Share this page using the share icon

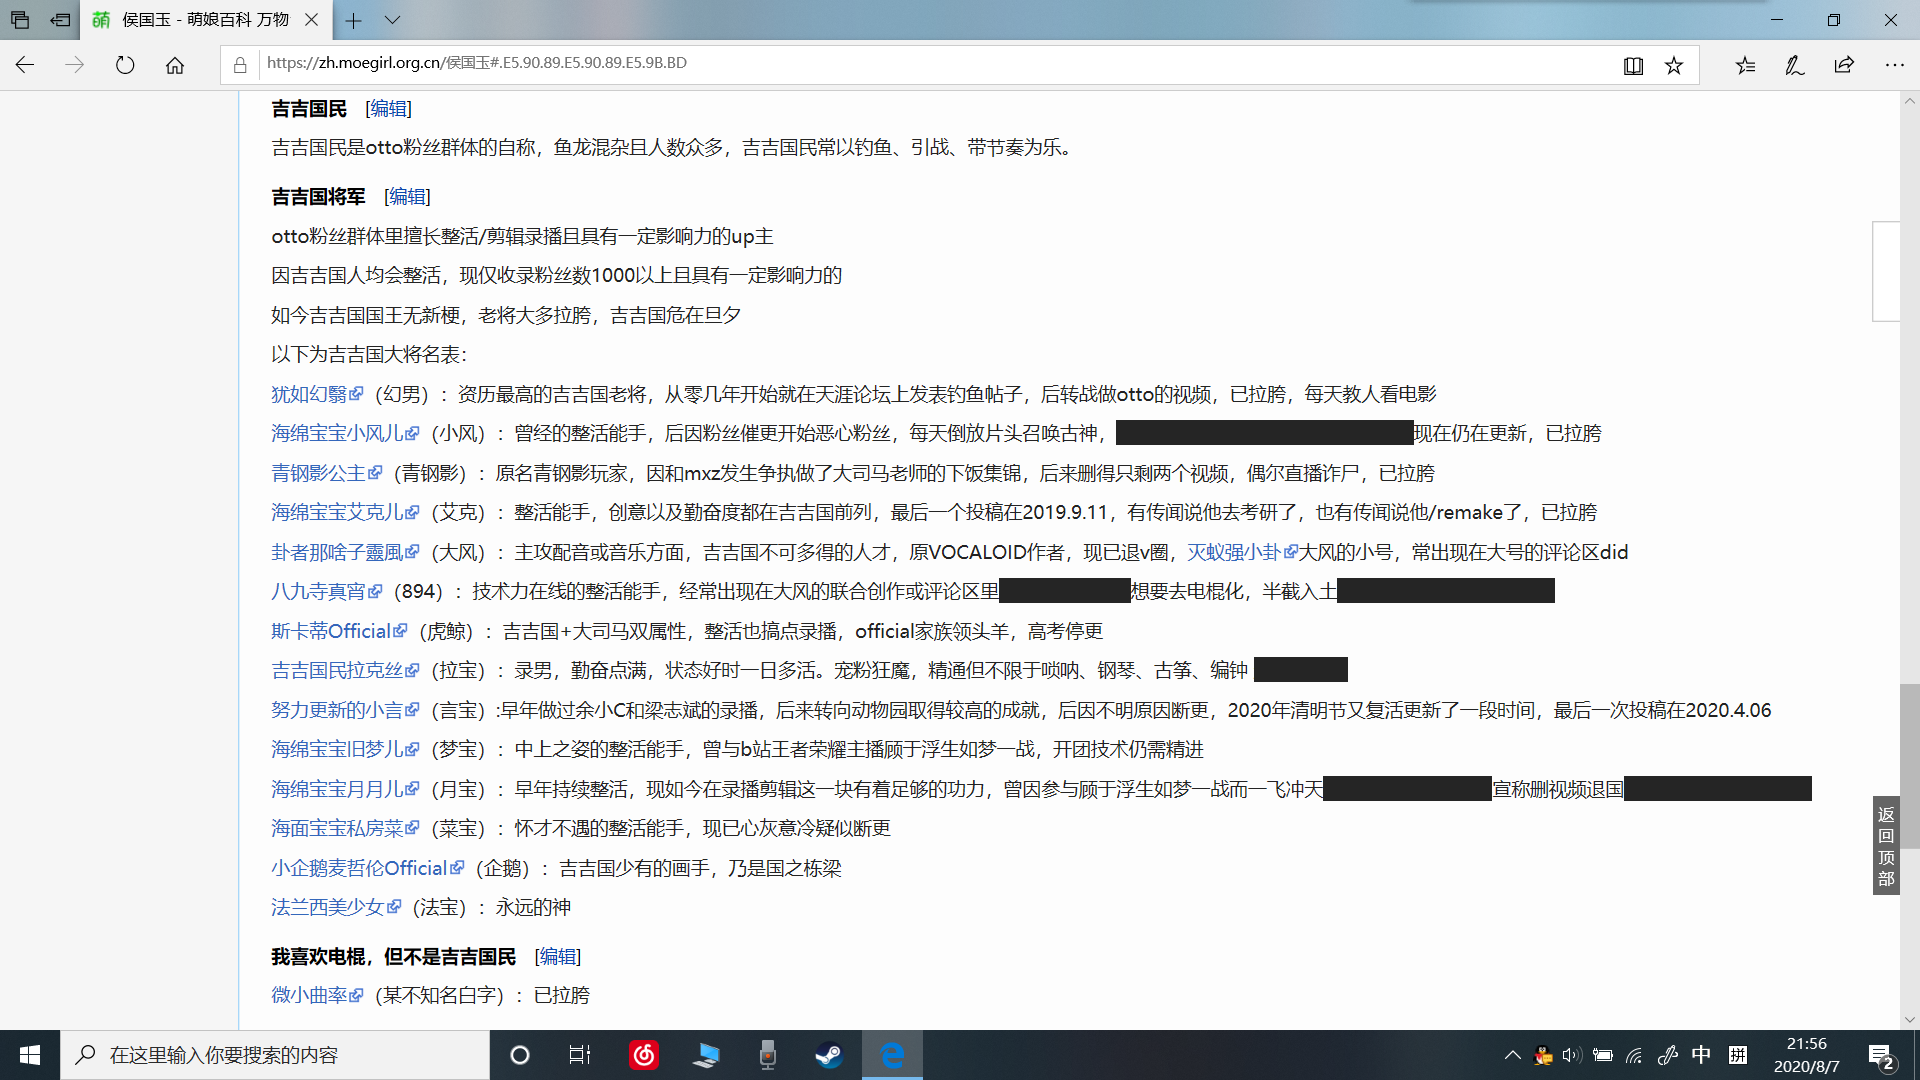tap(1843, 64)
